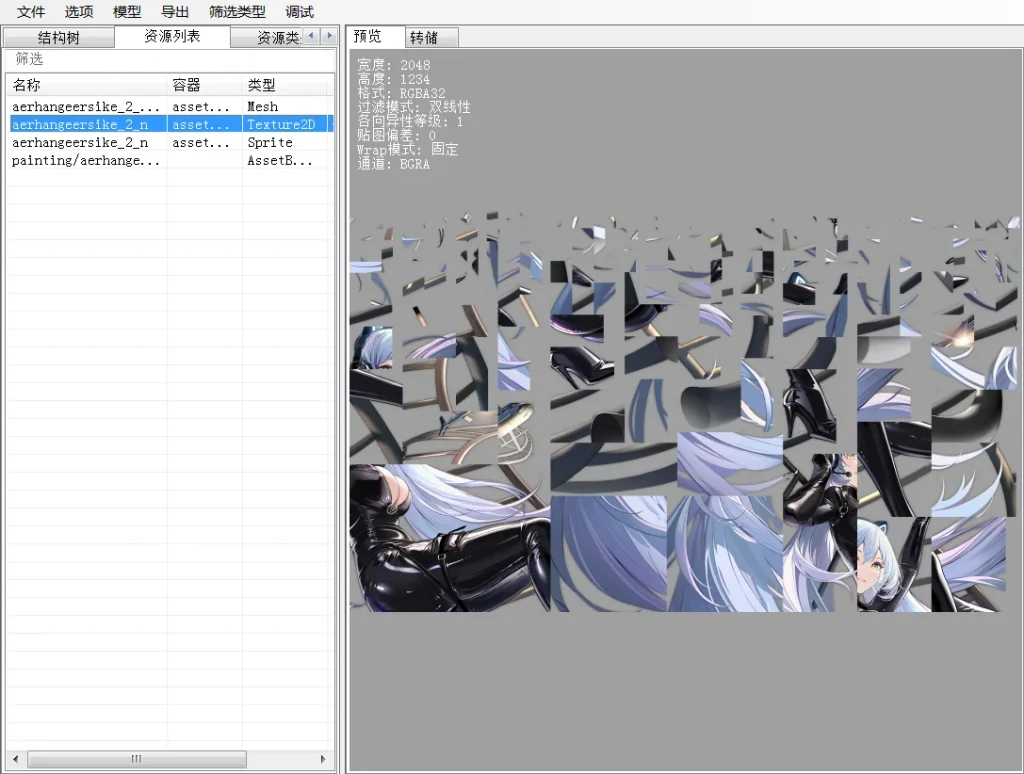
Task: Click the 高度: 1234 info line
Action: click(x=394, y=79)
